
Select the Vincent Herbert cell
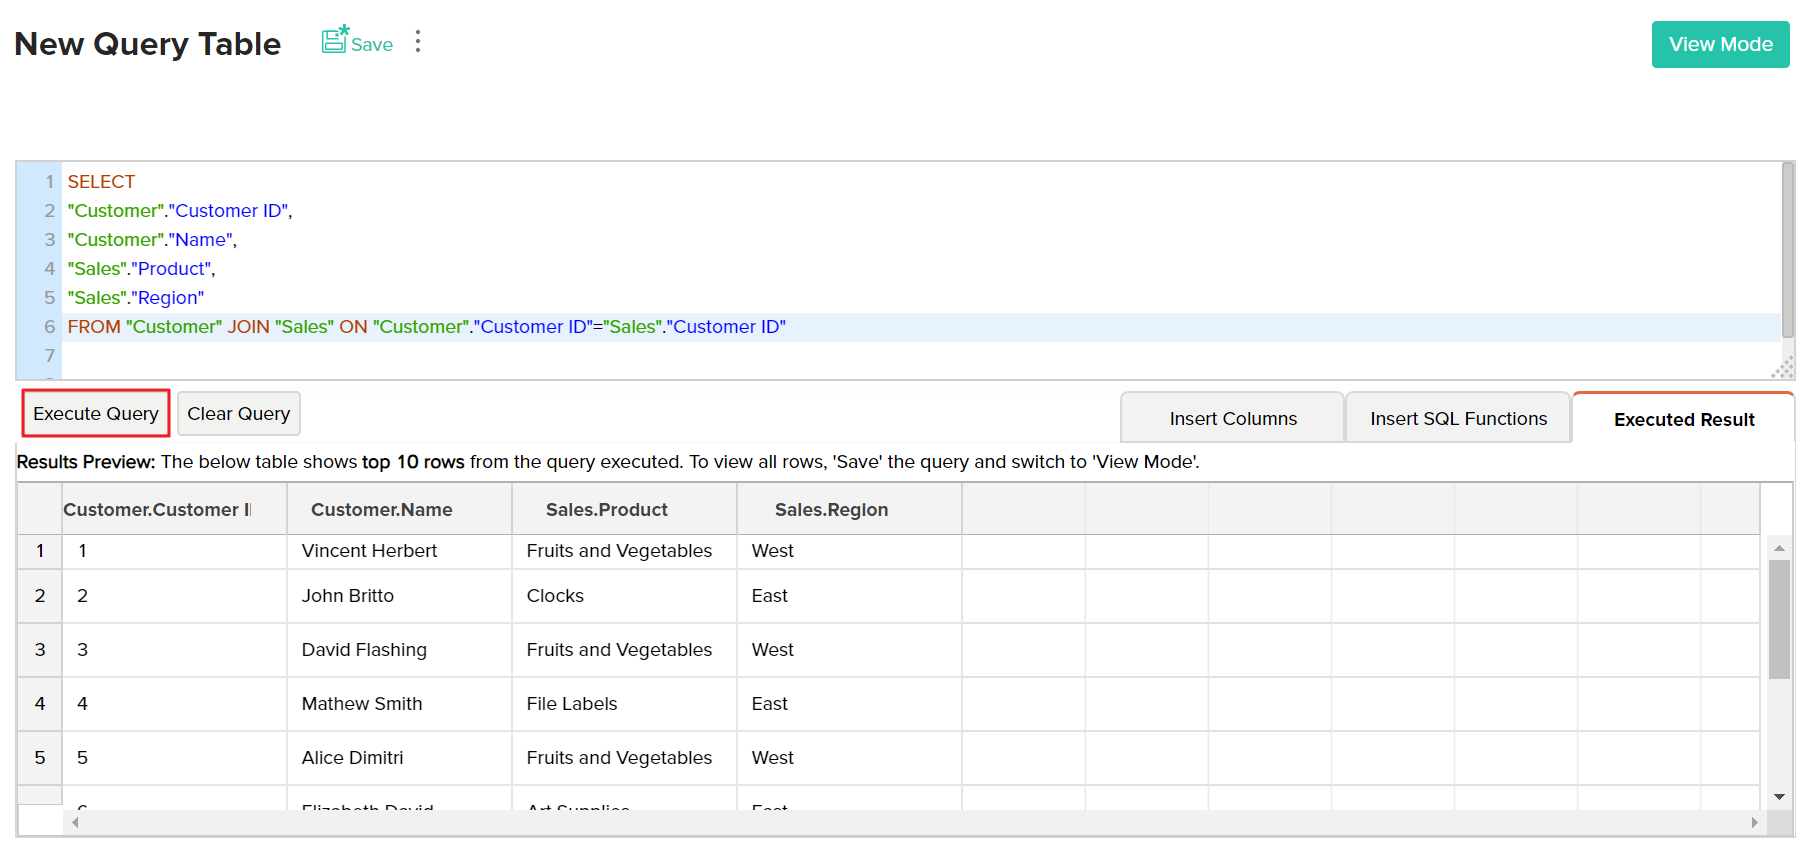[369, 551]
